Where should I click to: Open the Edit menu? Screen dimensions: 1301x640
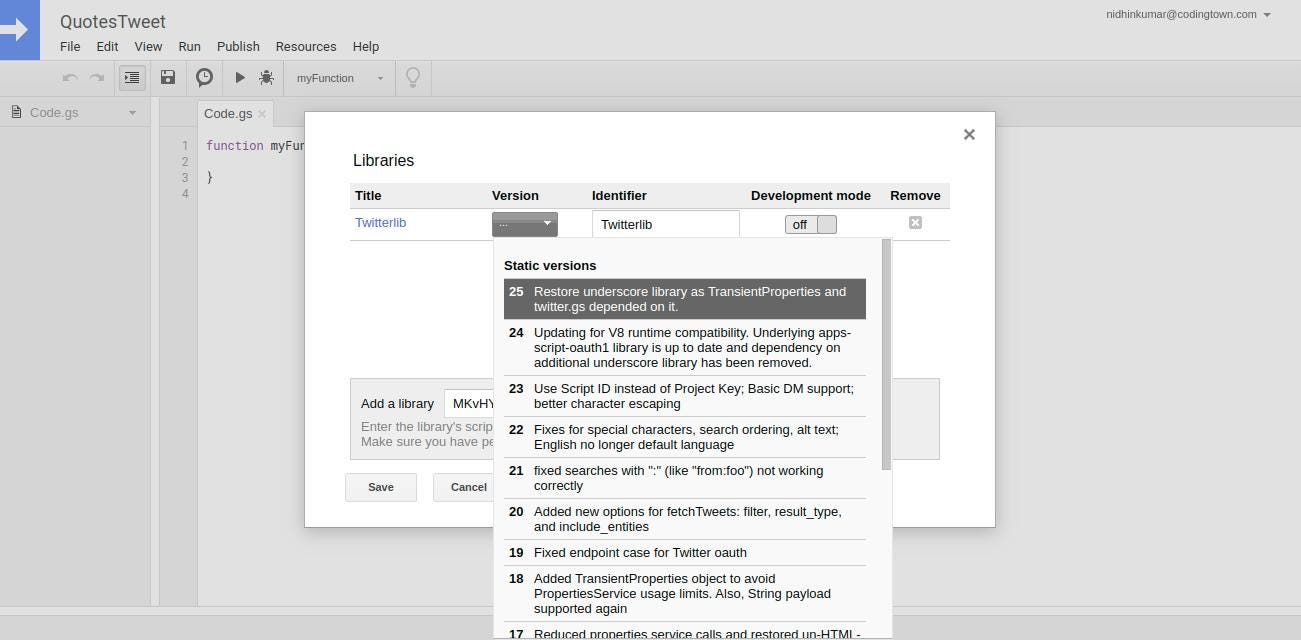tap(107, 46)
